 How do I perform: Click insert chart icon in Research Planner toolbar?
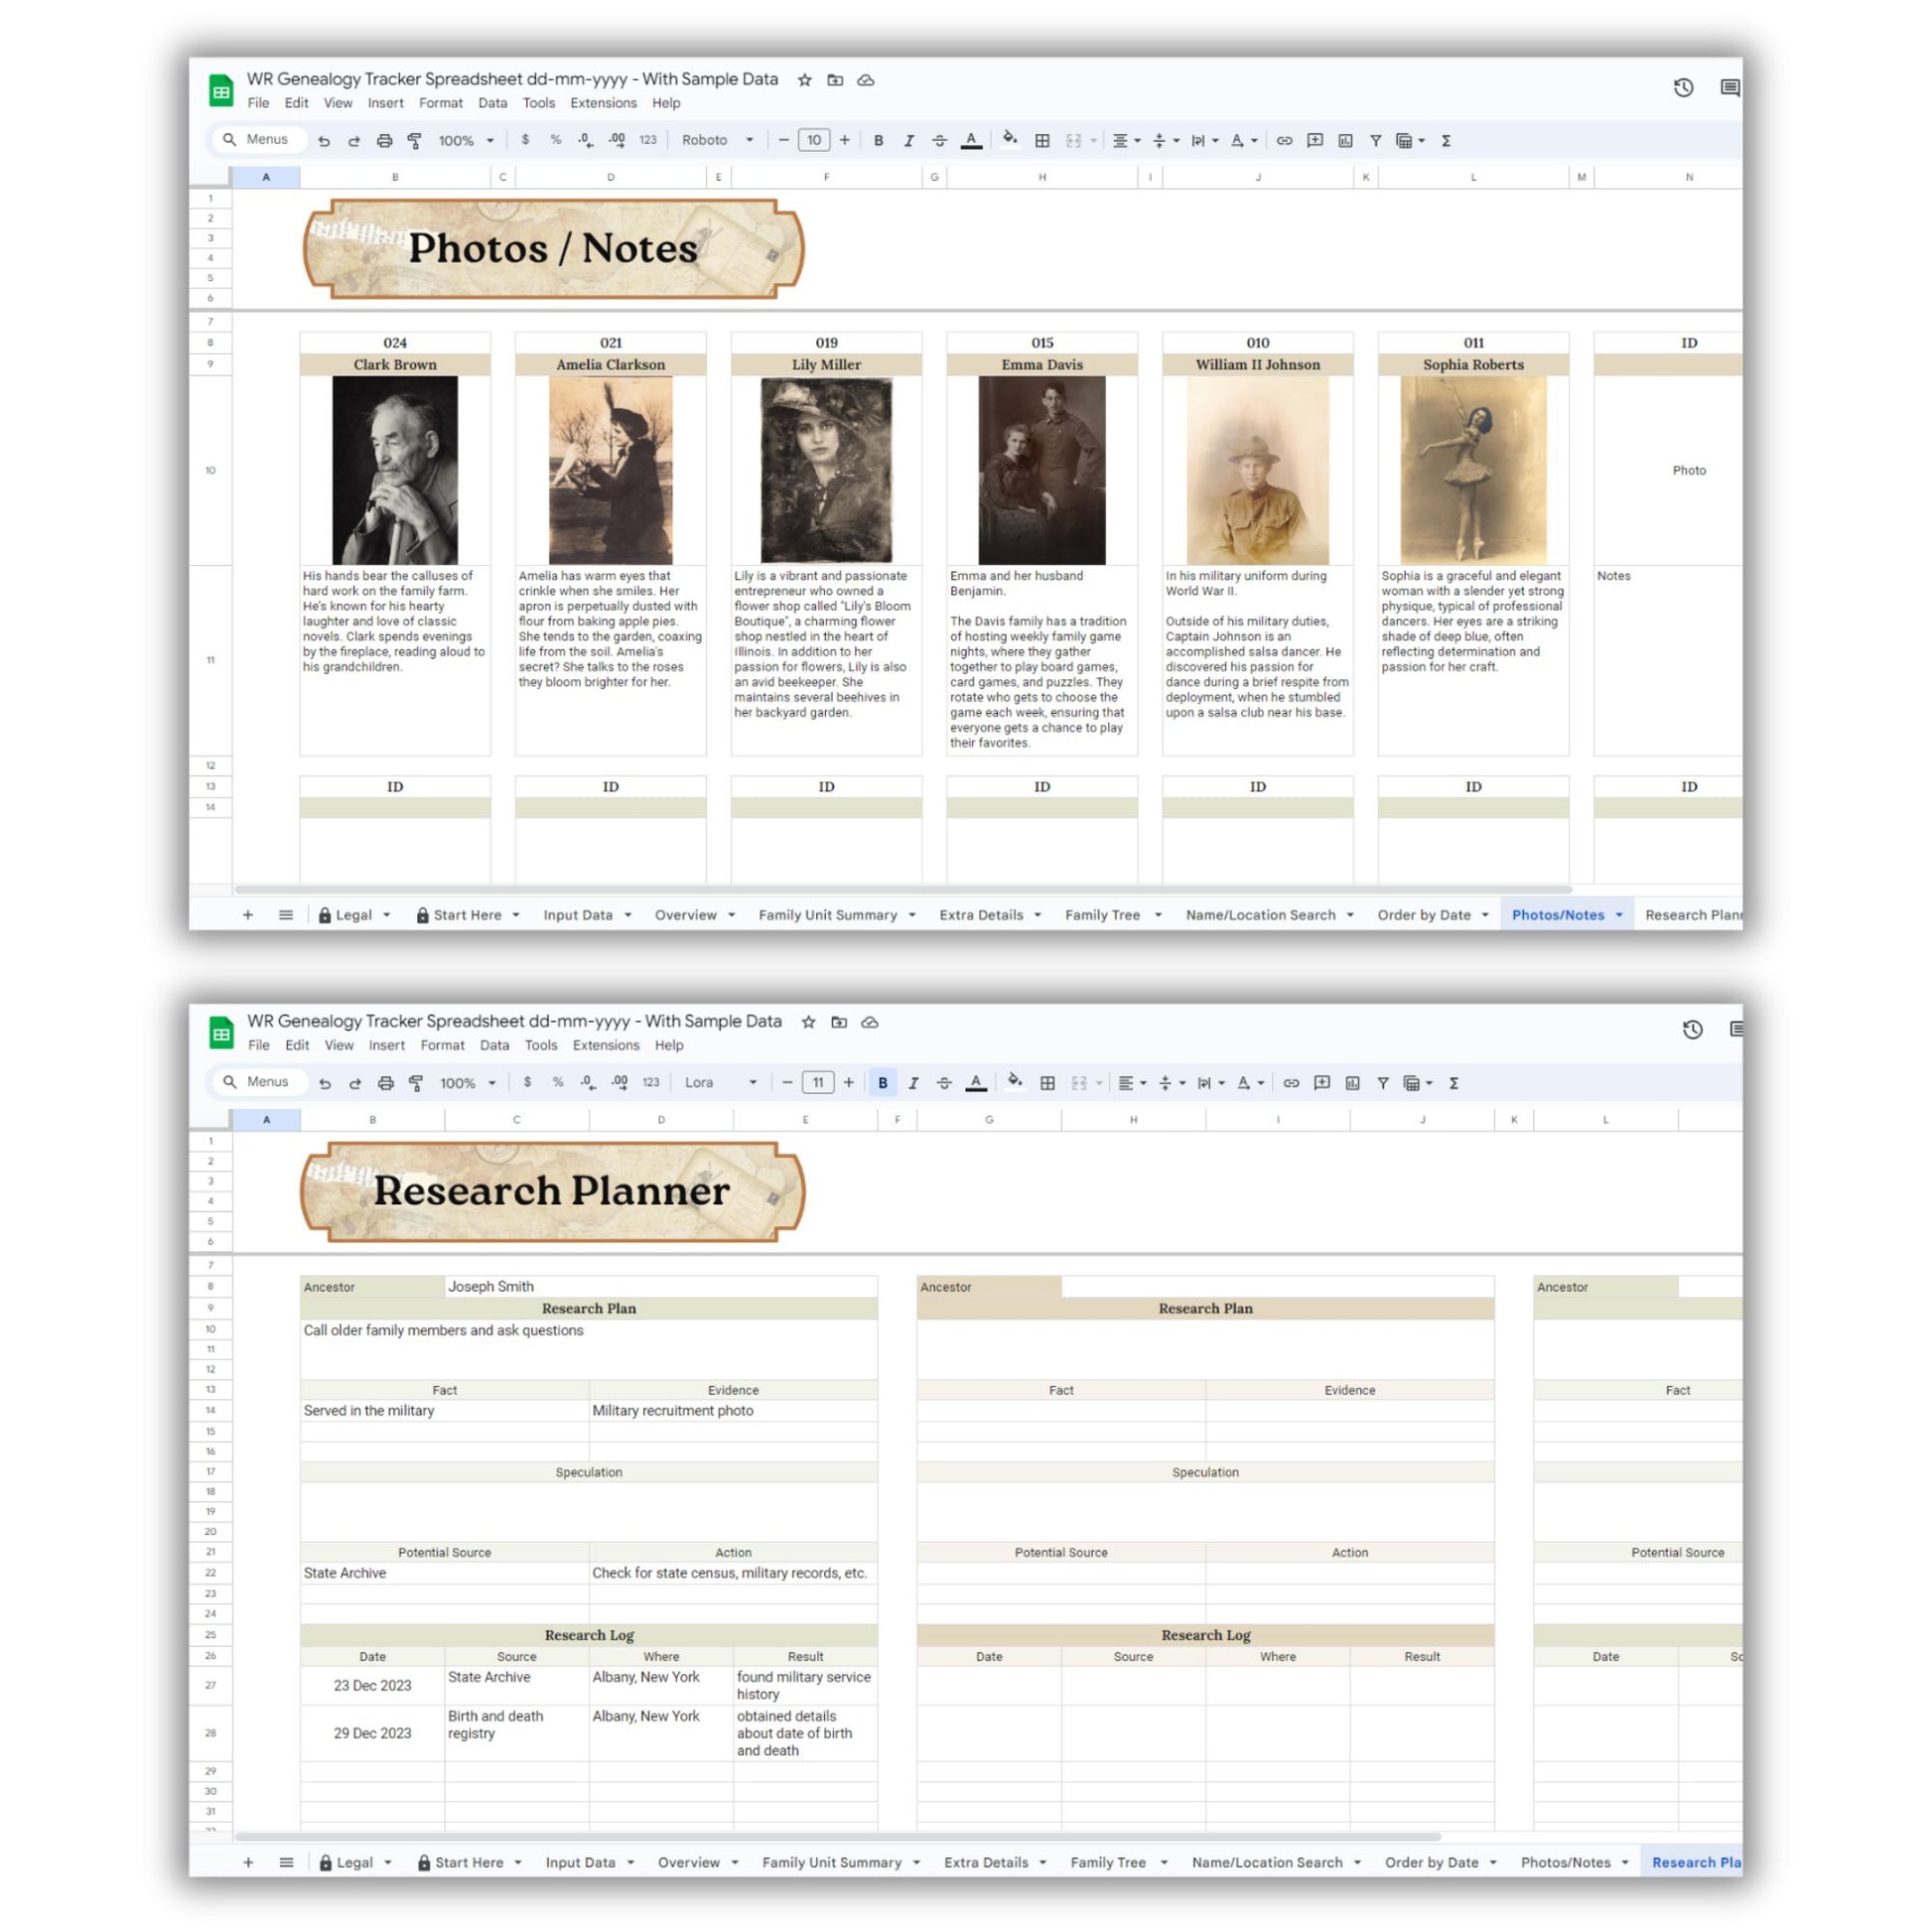[x=1352, y=1083]
